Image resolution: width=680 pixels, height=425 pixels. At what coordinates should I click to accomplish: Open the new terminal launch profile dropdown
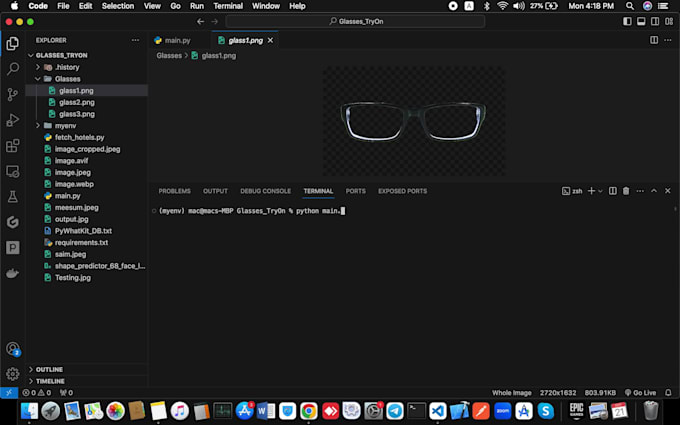pyautogui.click(x=602, y=191)
